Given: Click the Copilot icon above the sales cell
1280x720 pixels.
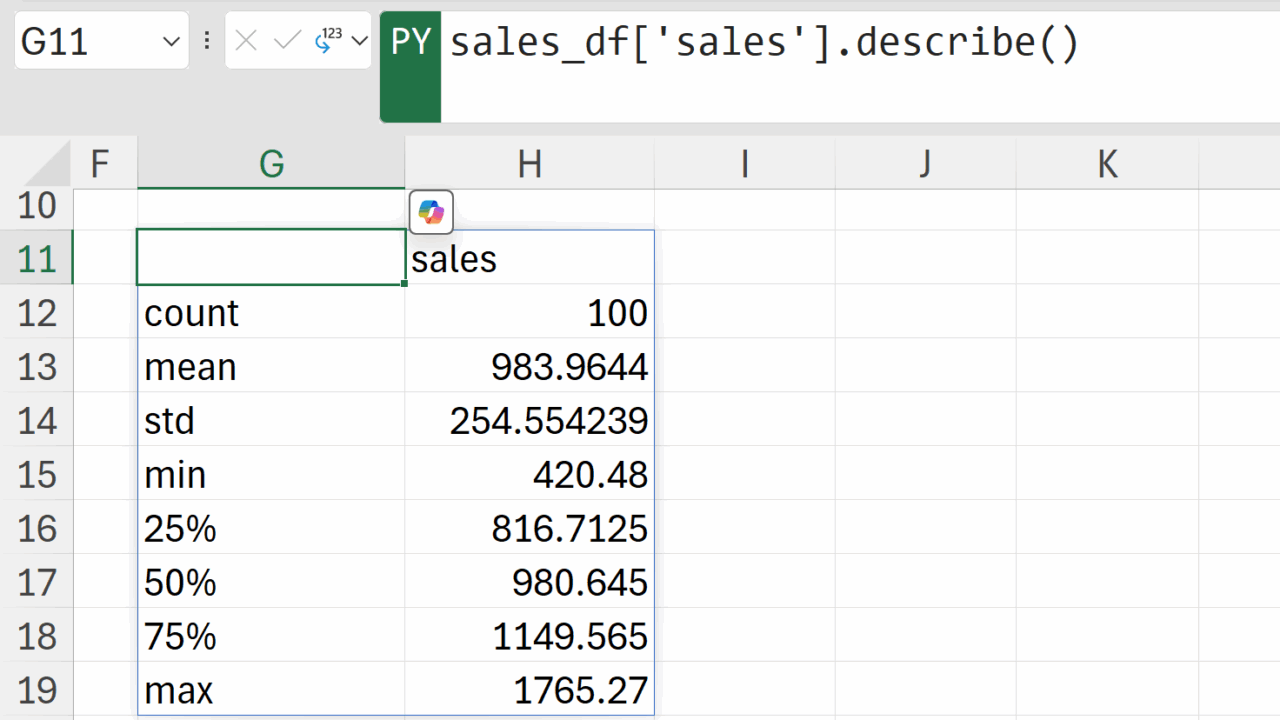Looking at the screenshot, I should coord(431,212).
